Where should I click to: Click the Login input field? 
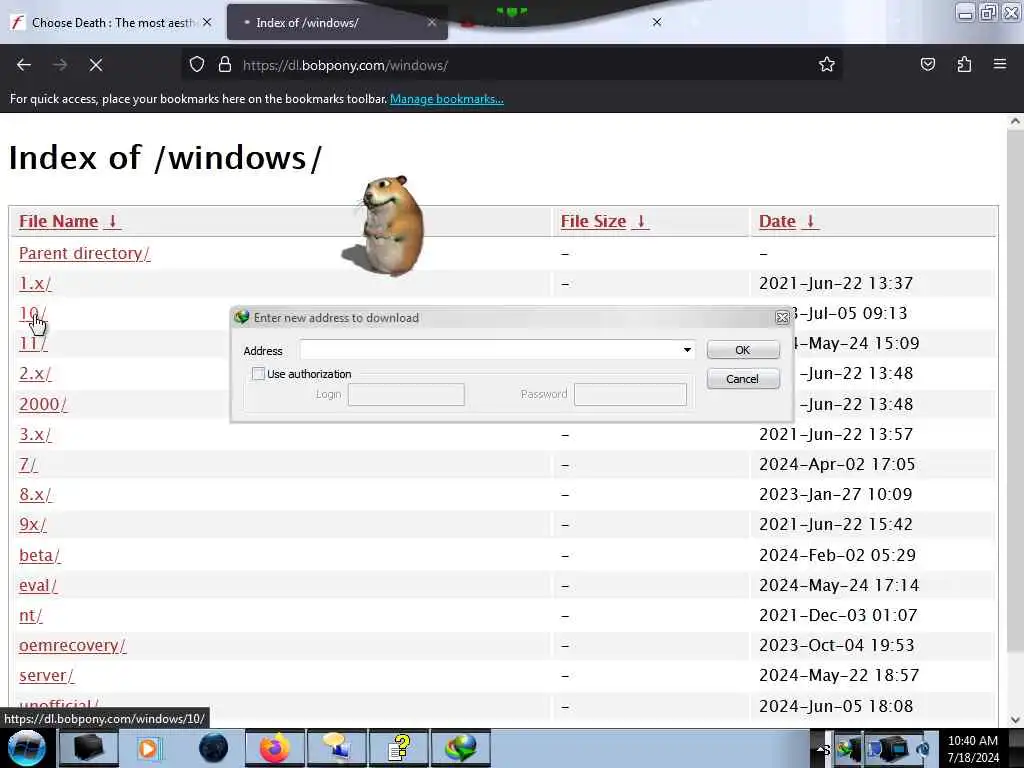tap(406, 394)
